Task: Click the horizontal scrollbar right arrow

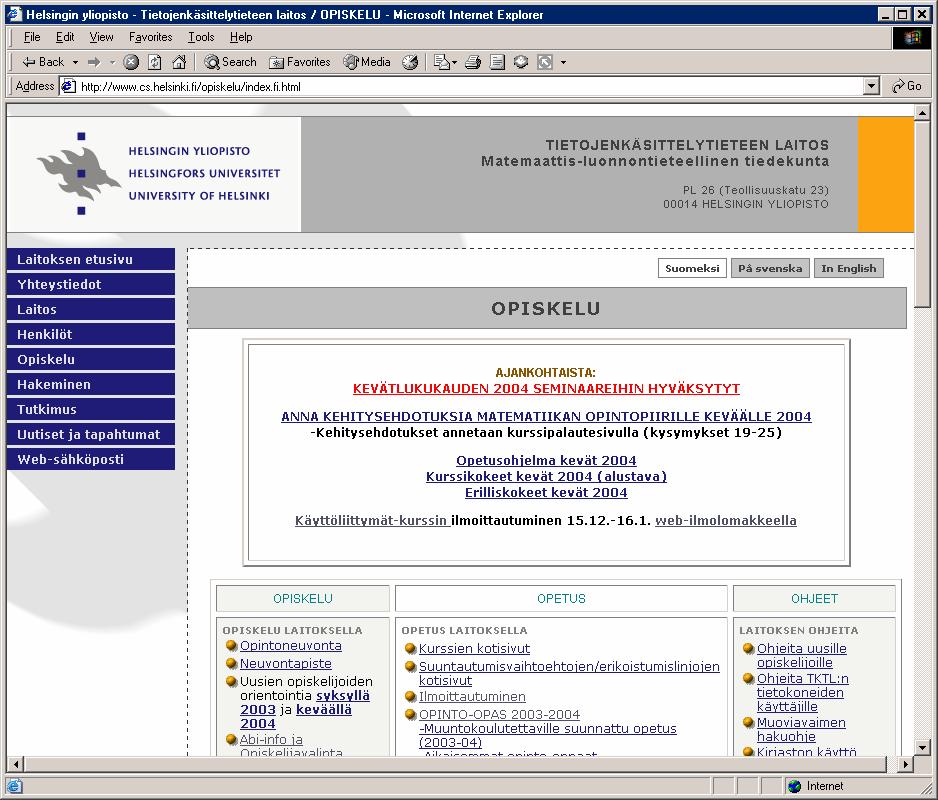Action: 906,764
